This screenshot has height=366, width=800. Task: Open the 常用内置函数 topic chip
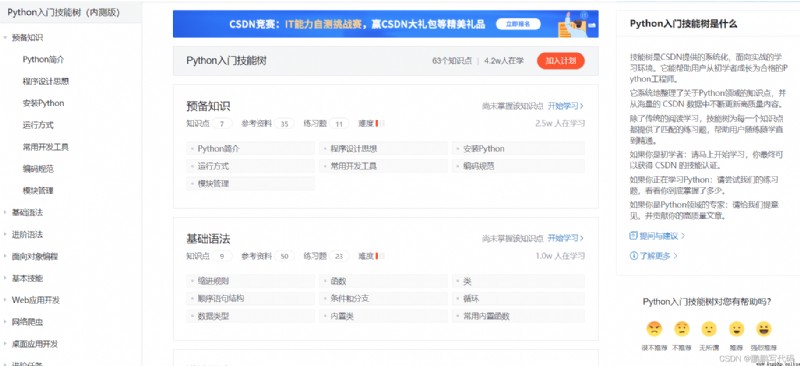518,316
